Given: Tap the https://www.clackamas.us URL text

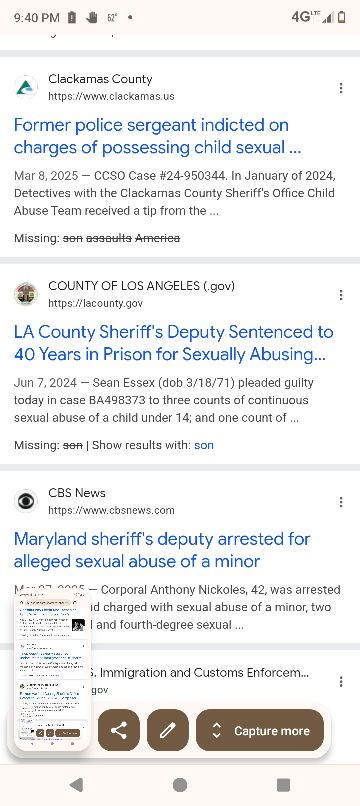Looking at the screenshot, I should point(111,96).
